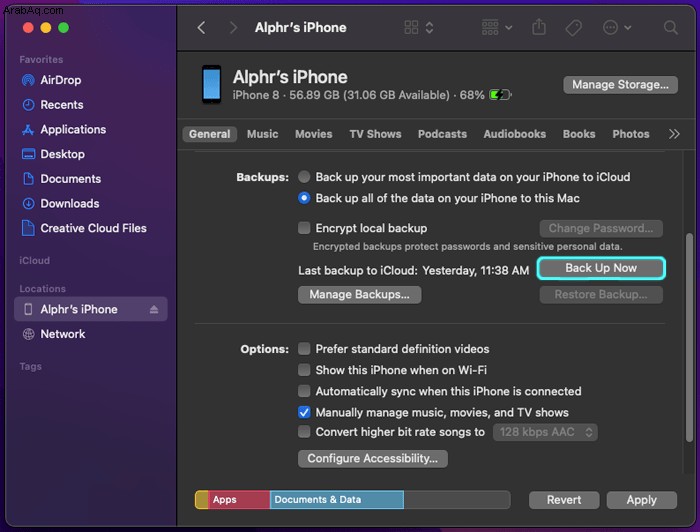
Task: Switch to the Music tab
Action: pyautogui.click(x=262, y=134)
